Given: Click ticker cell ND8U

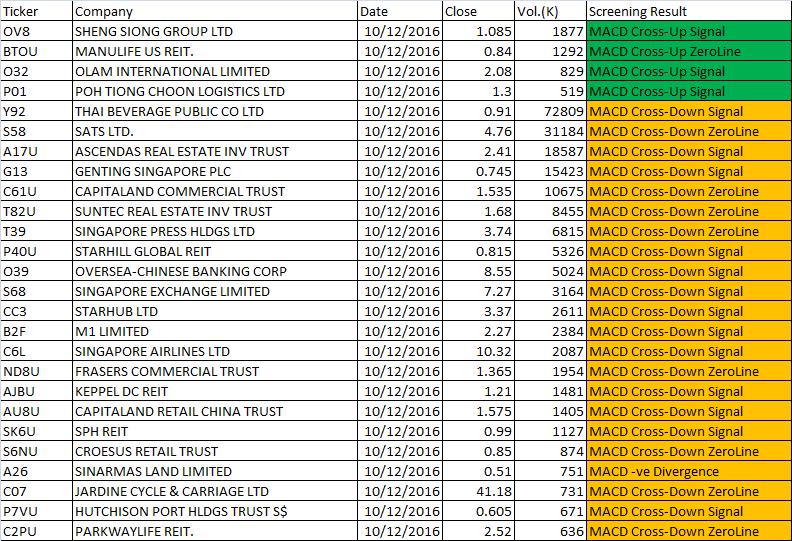Looking at the screenshot, I should pyautogui.click(x=36, y=371).
